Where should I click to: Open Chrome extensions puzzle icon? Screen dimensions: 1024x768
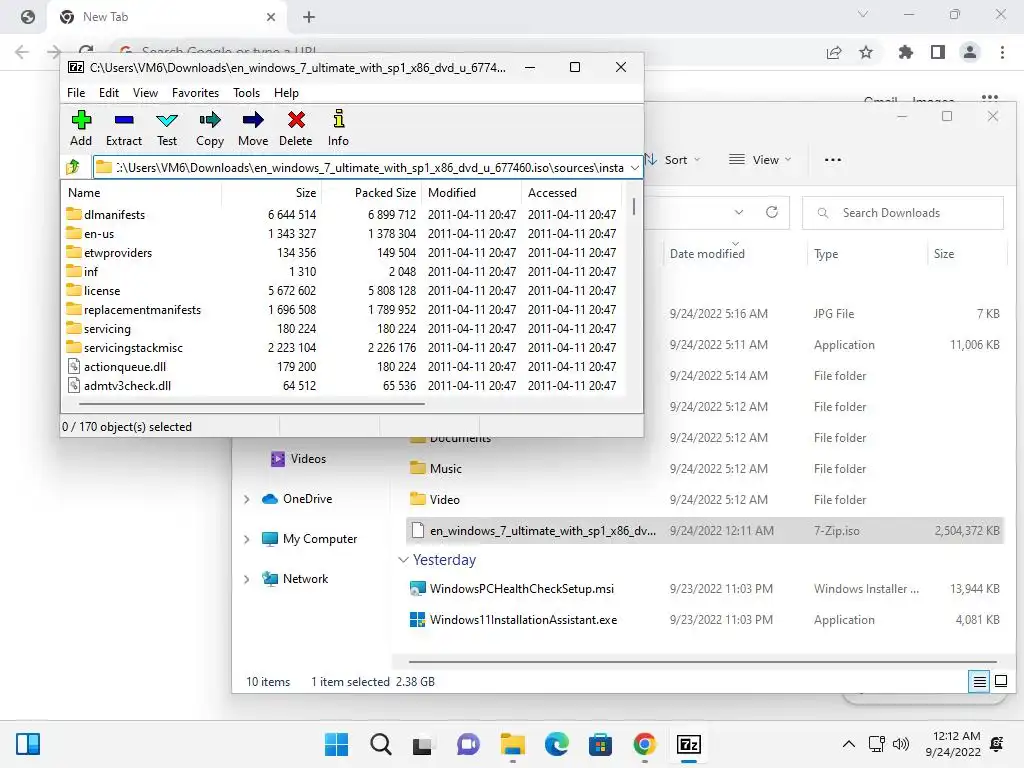(x=905, y=52)
